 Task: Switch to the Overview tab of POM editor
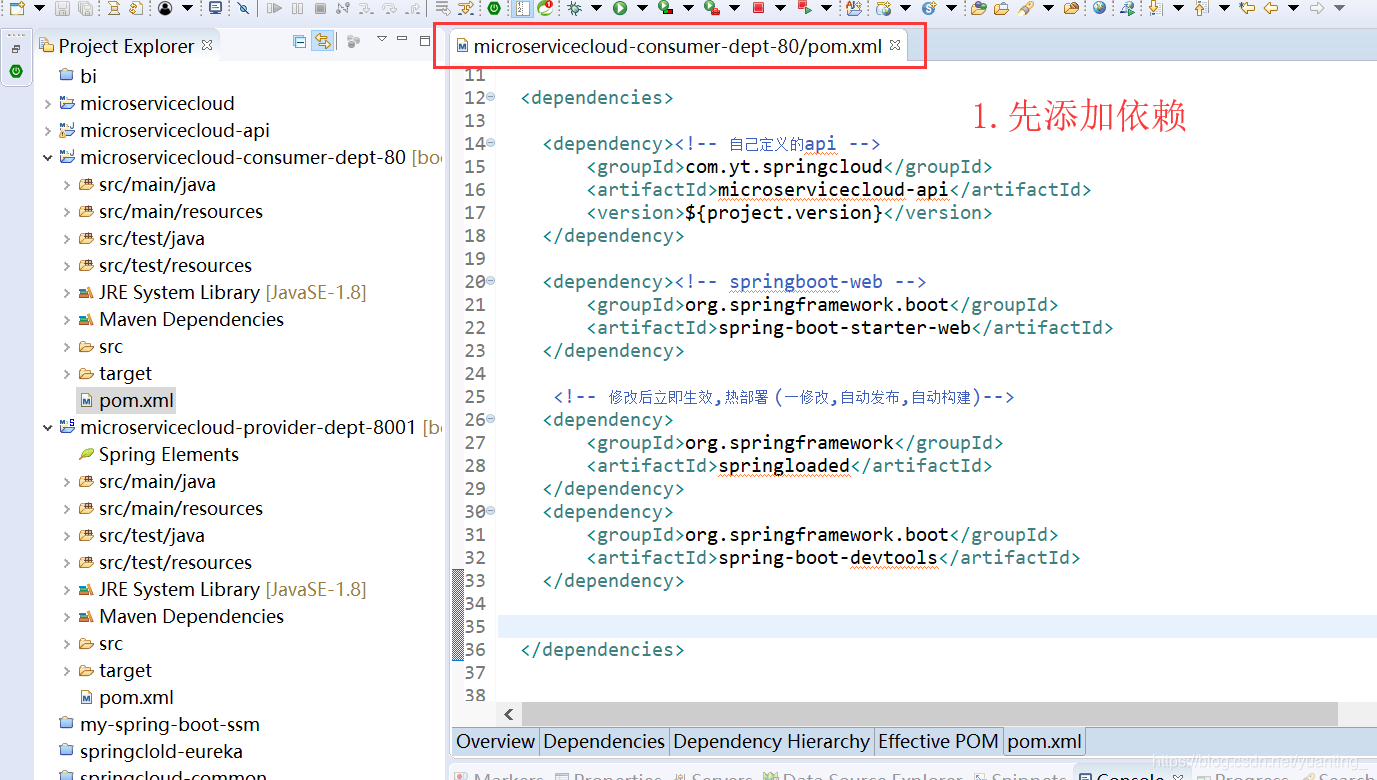[495, 741]
